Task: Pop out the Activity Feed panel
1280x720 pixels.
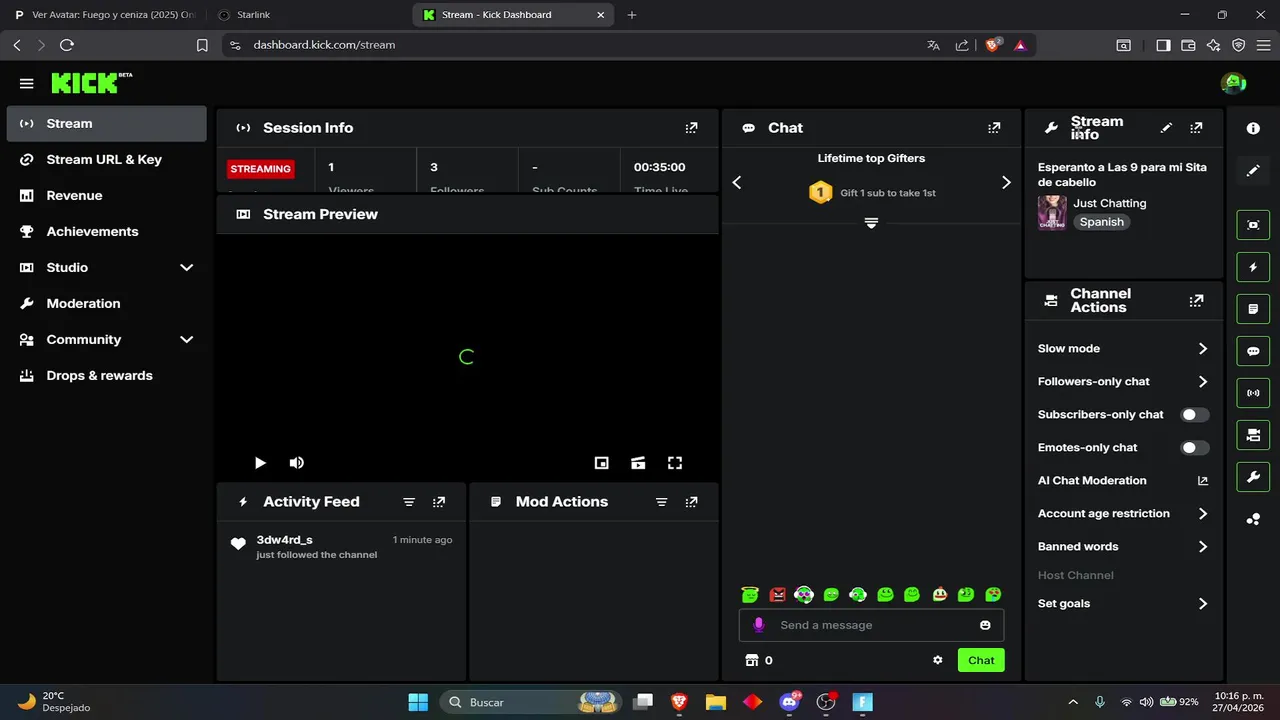Action: click(439, 502)
